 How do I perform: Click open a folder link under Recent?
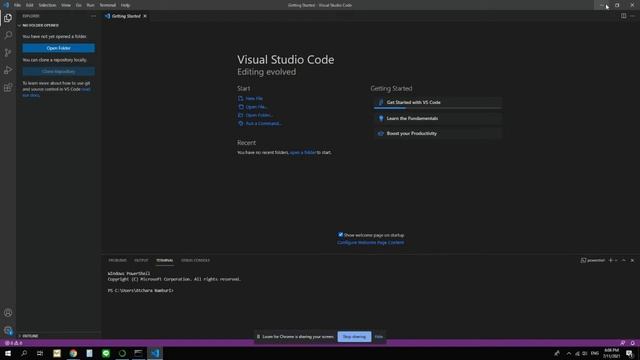click(x=303, y=152)
